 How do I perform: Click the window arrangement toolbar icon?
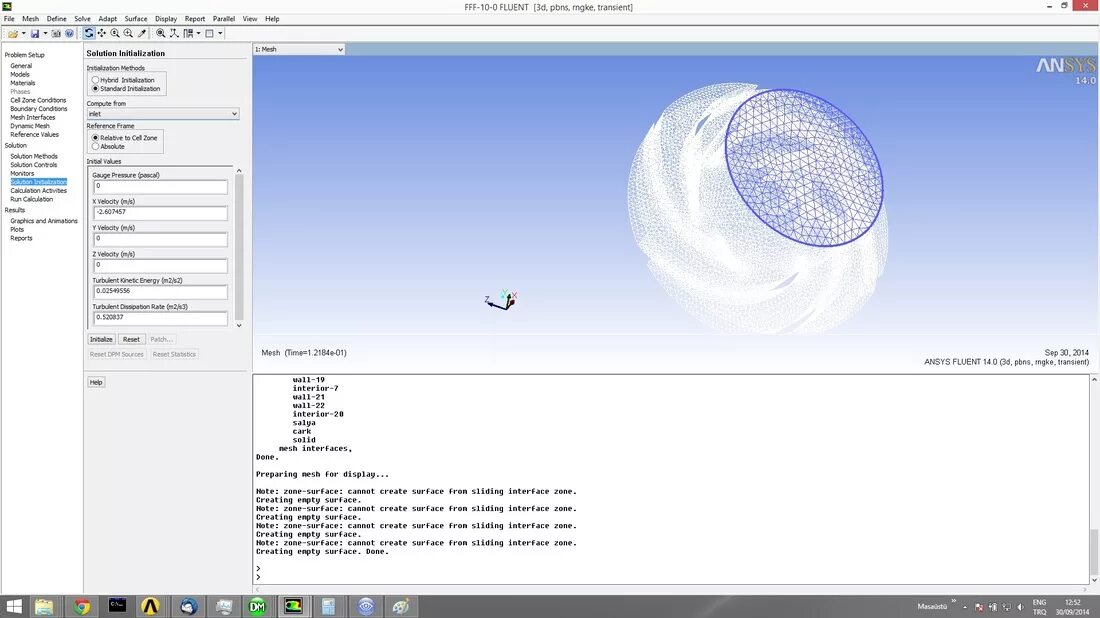pos(188,33)
